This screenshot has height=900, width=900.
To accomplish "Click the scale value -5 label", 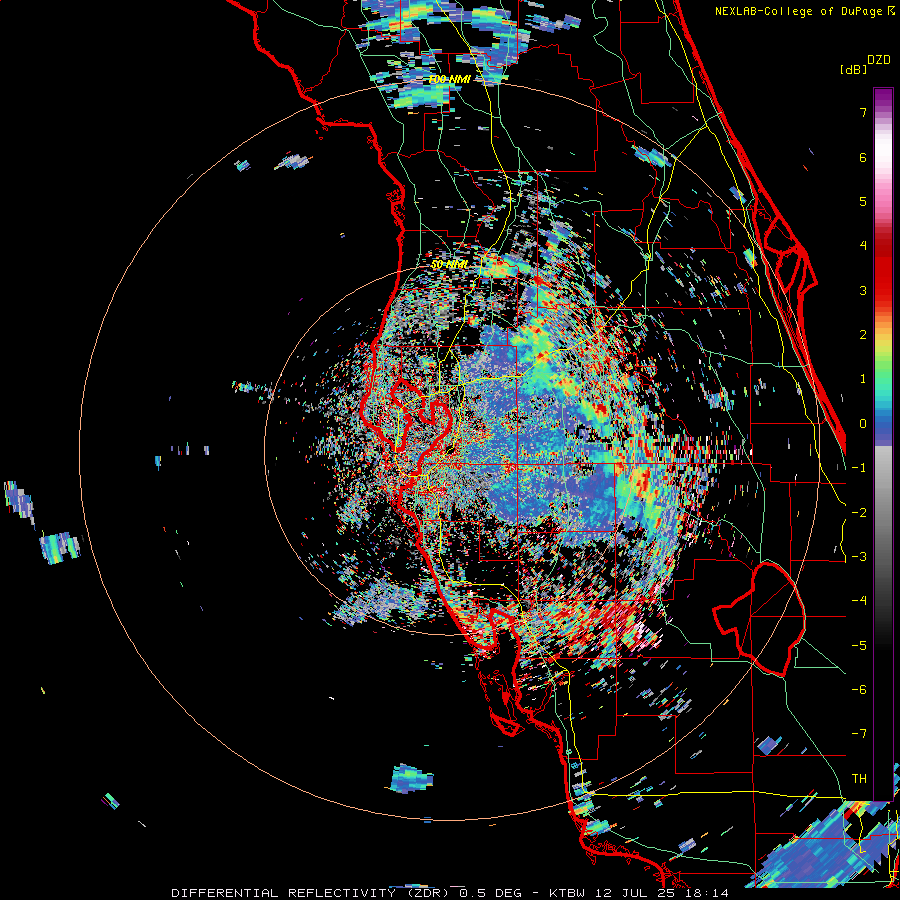I will coord(859,646).
